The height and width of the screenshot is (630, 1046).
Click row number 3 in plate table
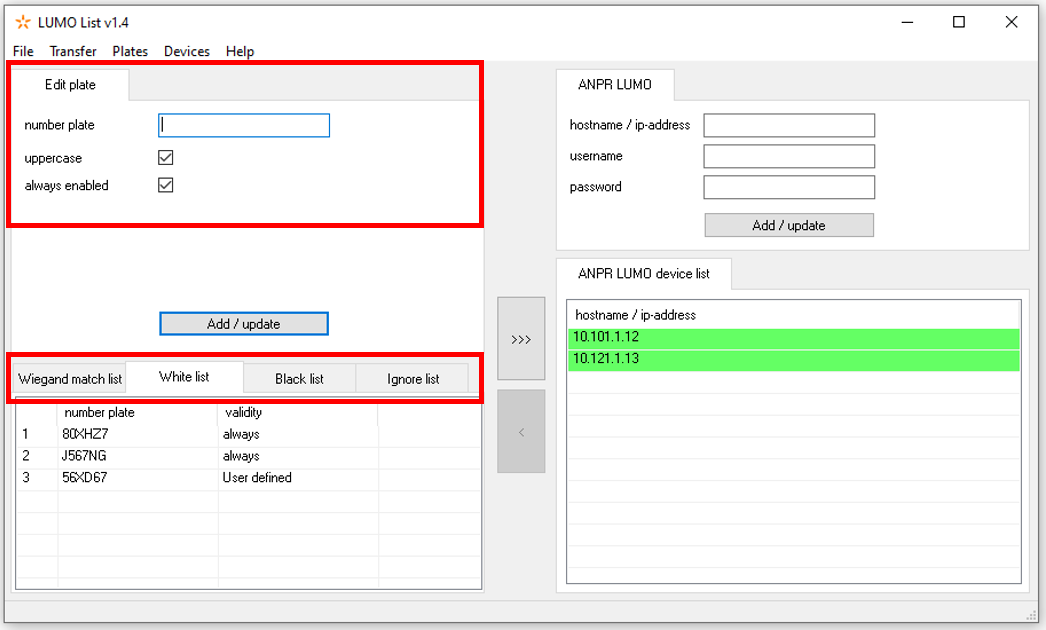(26, 477)
